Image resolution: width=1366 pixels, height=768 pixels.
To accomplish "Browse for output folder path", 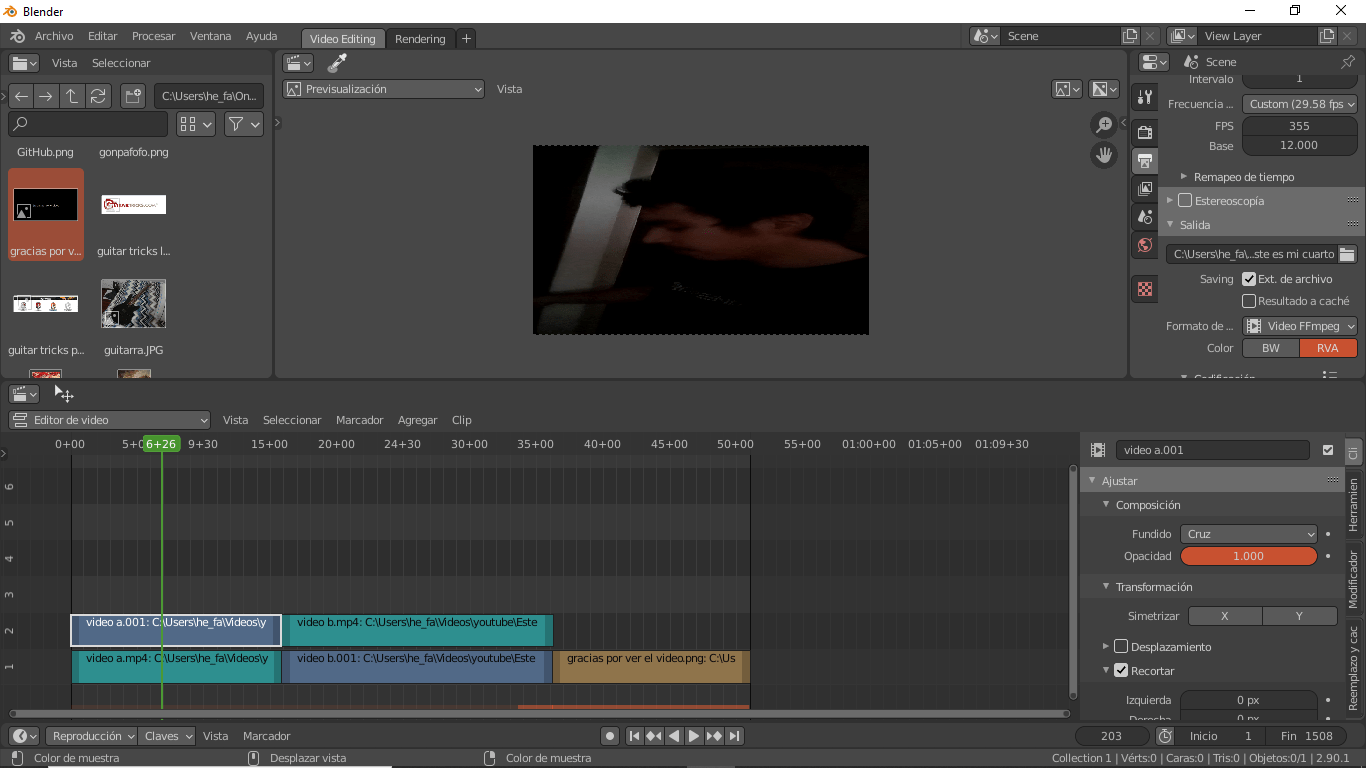I will (x=1347, y=254).
